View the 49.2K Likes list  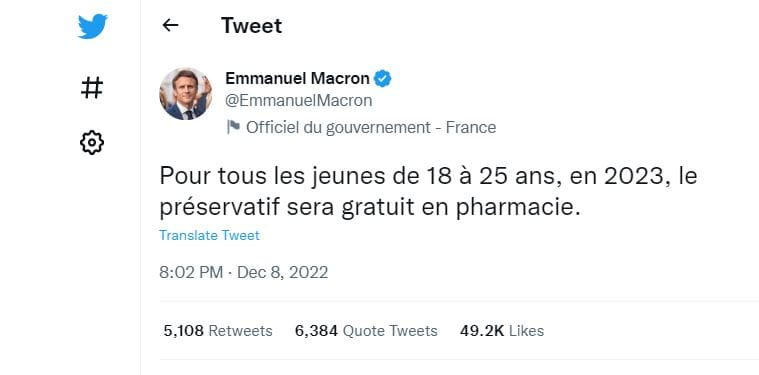coord(502,331)
